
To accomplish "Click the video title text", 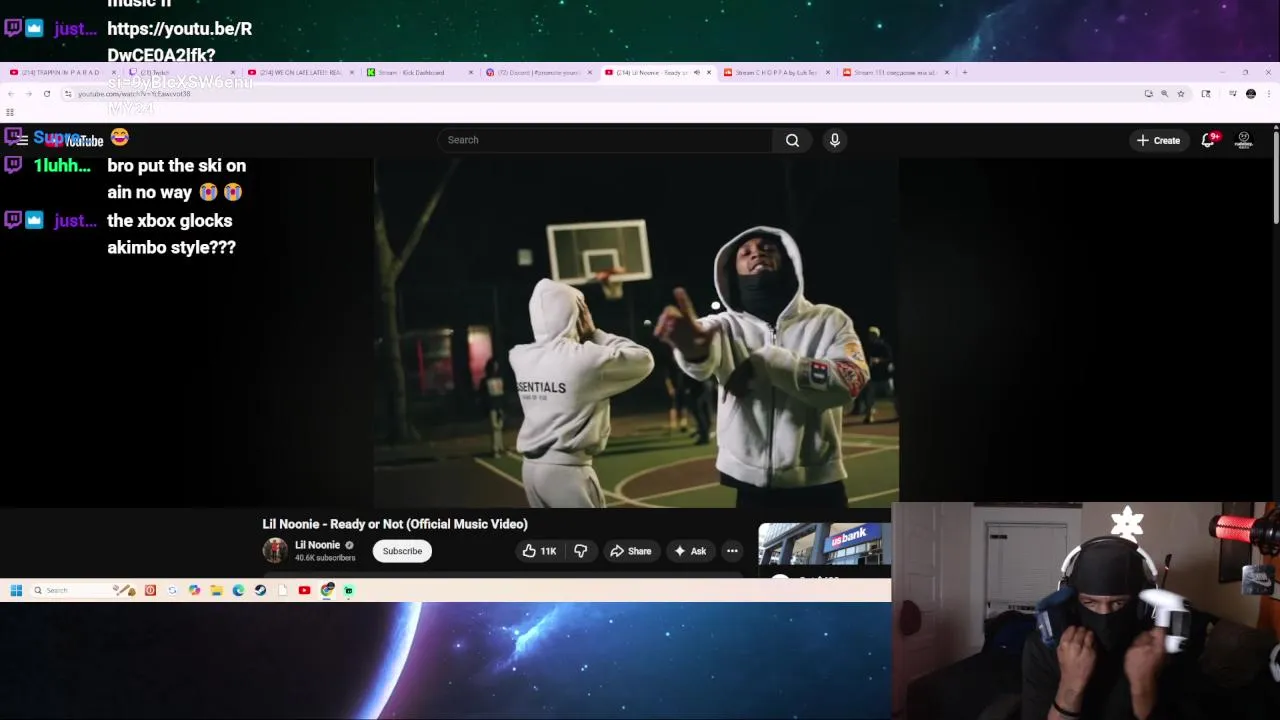I will 395,524.
